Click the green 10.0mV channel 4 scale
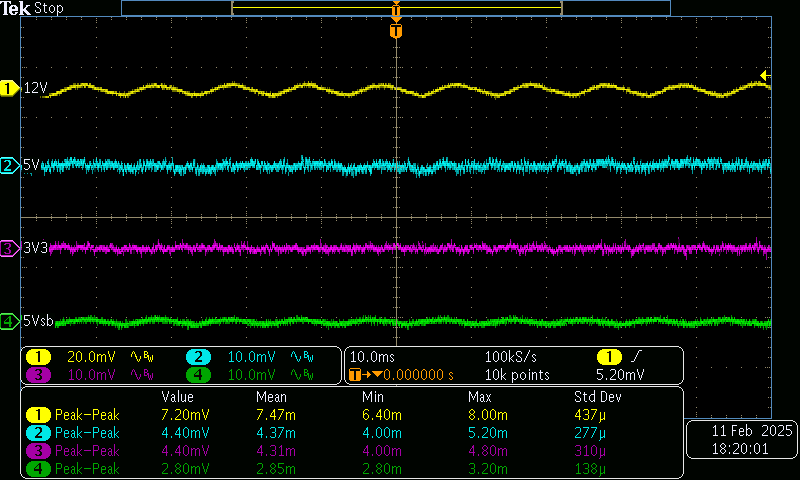 pos(252,375)
